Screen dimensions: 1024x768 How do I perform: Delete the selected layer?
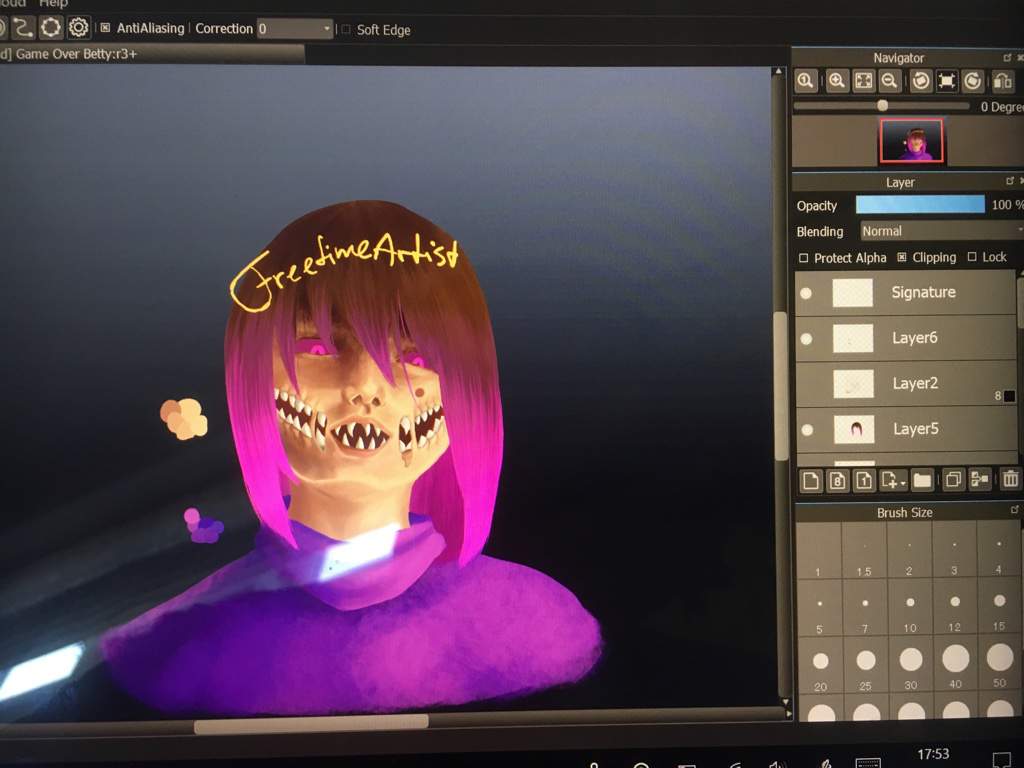[x=1010, y=479]
